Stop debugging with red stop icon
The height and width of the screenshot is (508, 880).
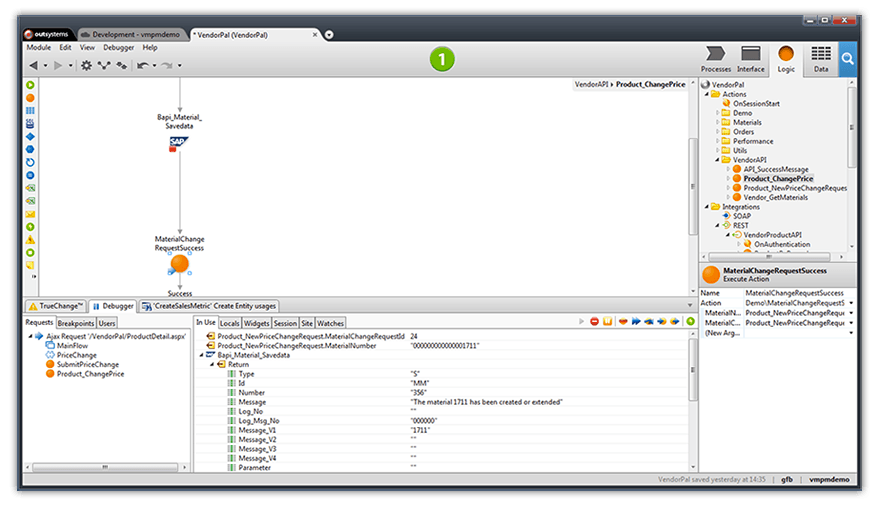point(594,322)
